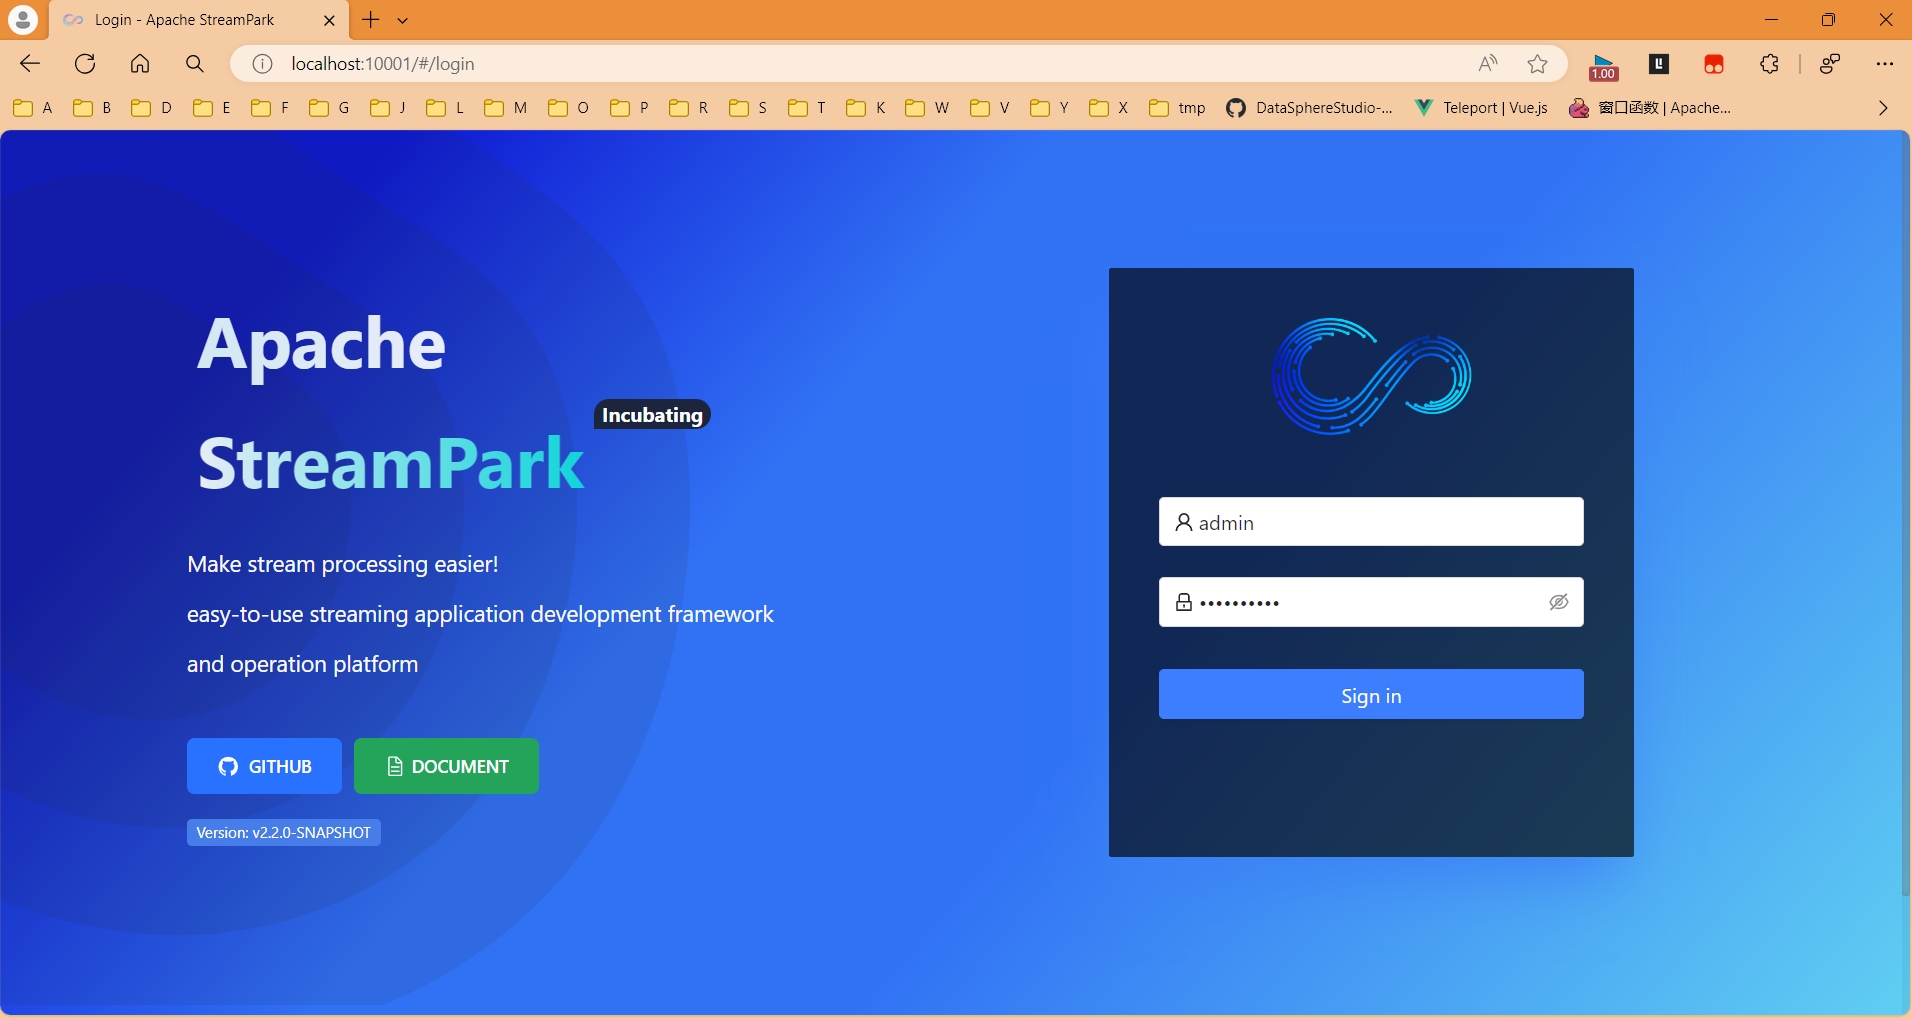Show more bookmarks with the chevron

tap(1883, 108)
